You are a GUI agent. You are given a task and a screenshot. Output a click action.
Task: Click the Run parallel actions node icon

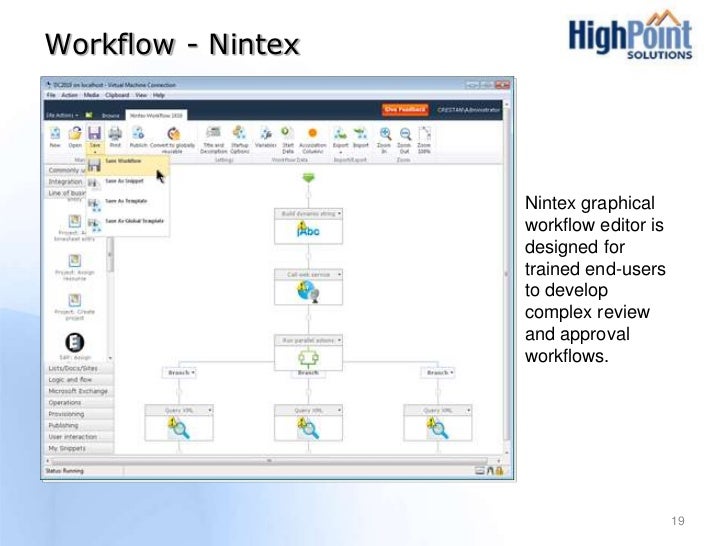(x=308, y=358)
